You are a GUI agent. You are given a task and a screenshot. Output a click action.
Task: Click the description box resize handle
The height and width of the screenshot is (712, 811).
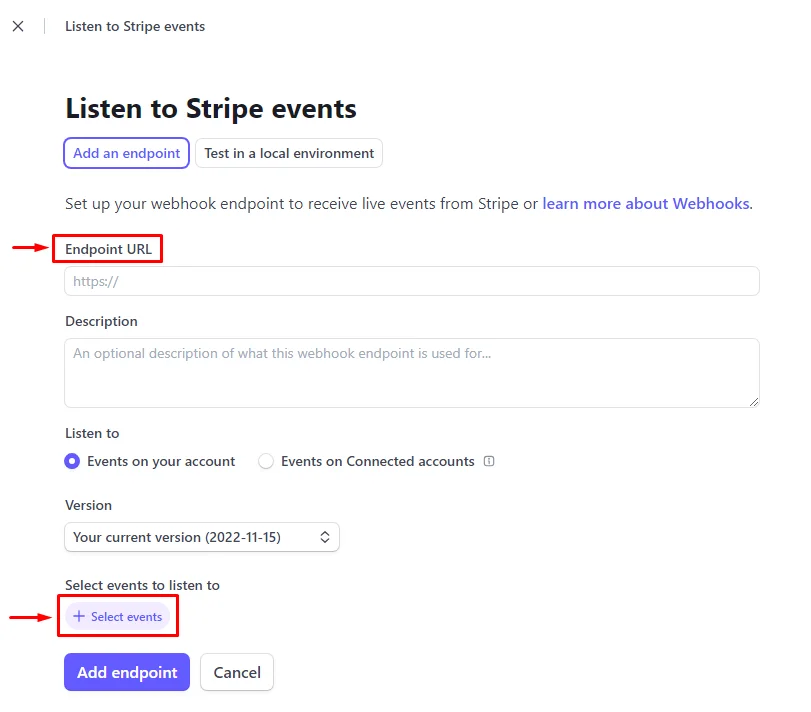tap(754, 402)
